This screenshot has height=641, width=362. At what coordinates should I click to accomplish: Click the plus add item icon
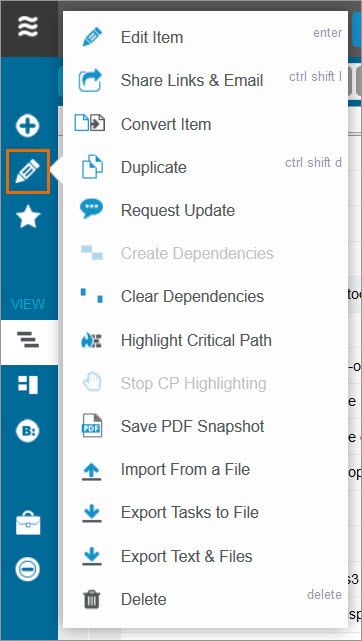point(28,126)
